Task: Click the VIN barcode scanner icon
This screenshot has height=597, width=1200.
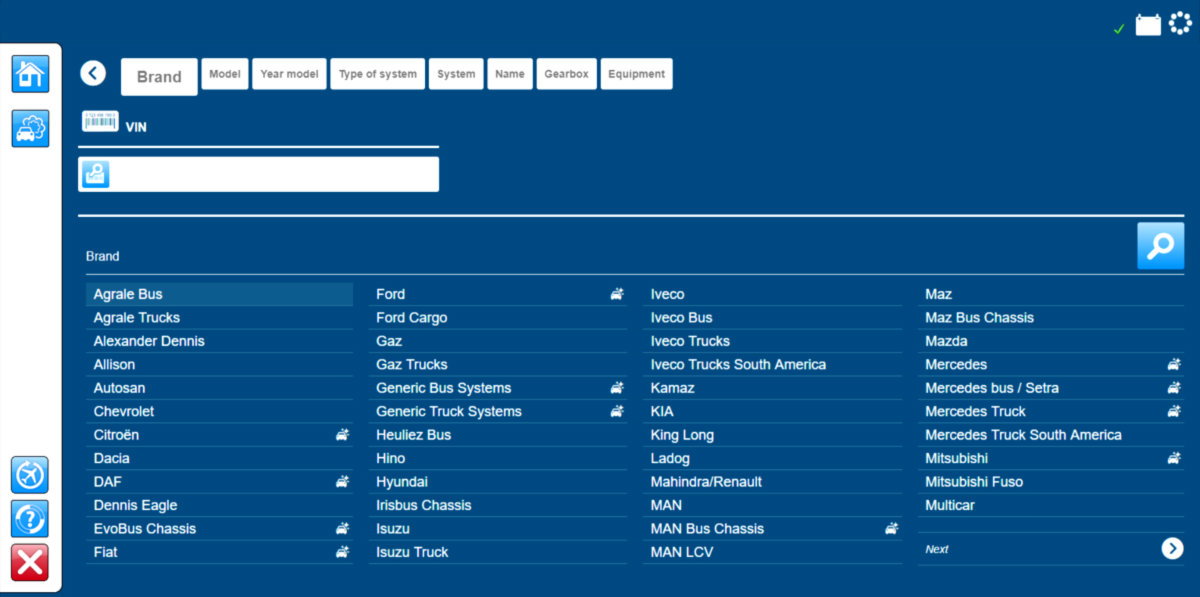Action: click(x=100, y=122)
